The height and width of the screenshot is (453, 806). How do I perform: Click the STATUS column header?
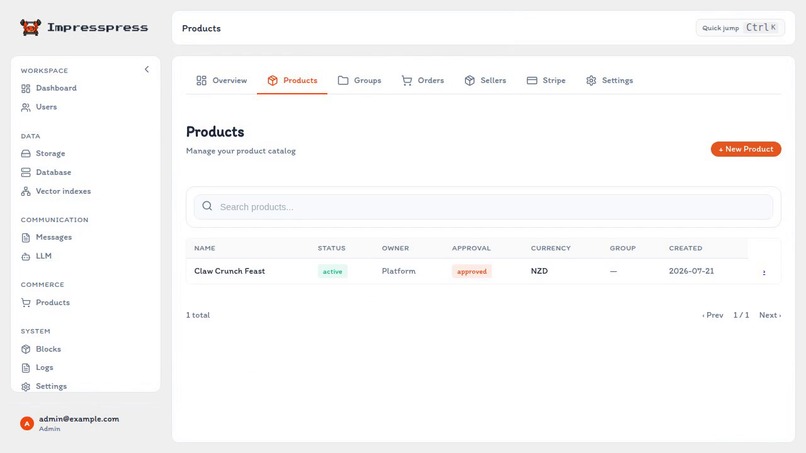point(332,248)
